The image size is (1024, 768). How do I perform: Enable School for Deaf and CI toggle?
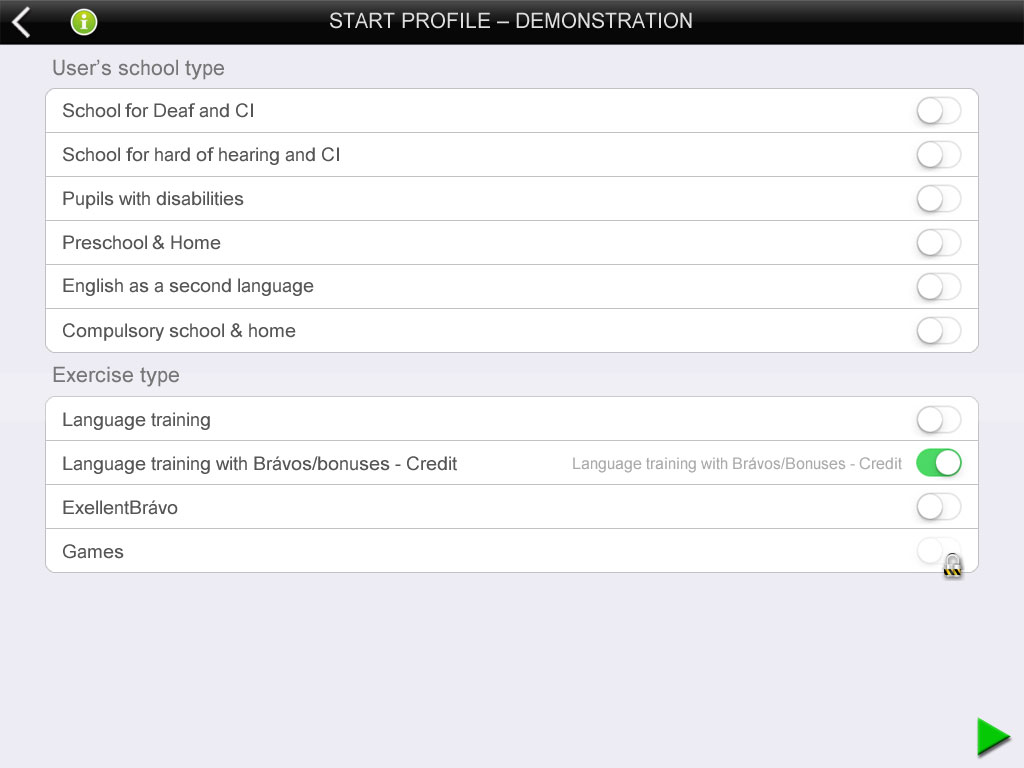point(938,111)
